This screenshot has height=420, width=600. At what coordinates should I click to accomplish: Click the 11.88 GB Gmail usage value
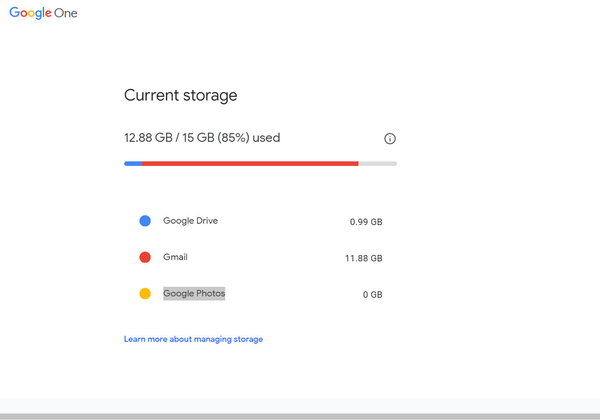(363, 258)
